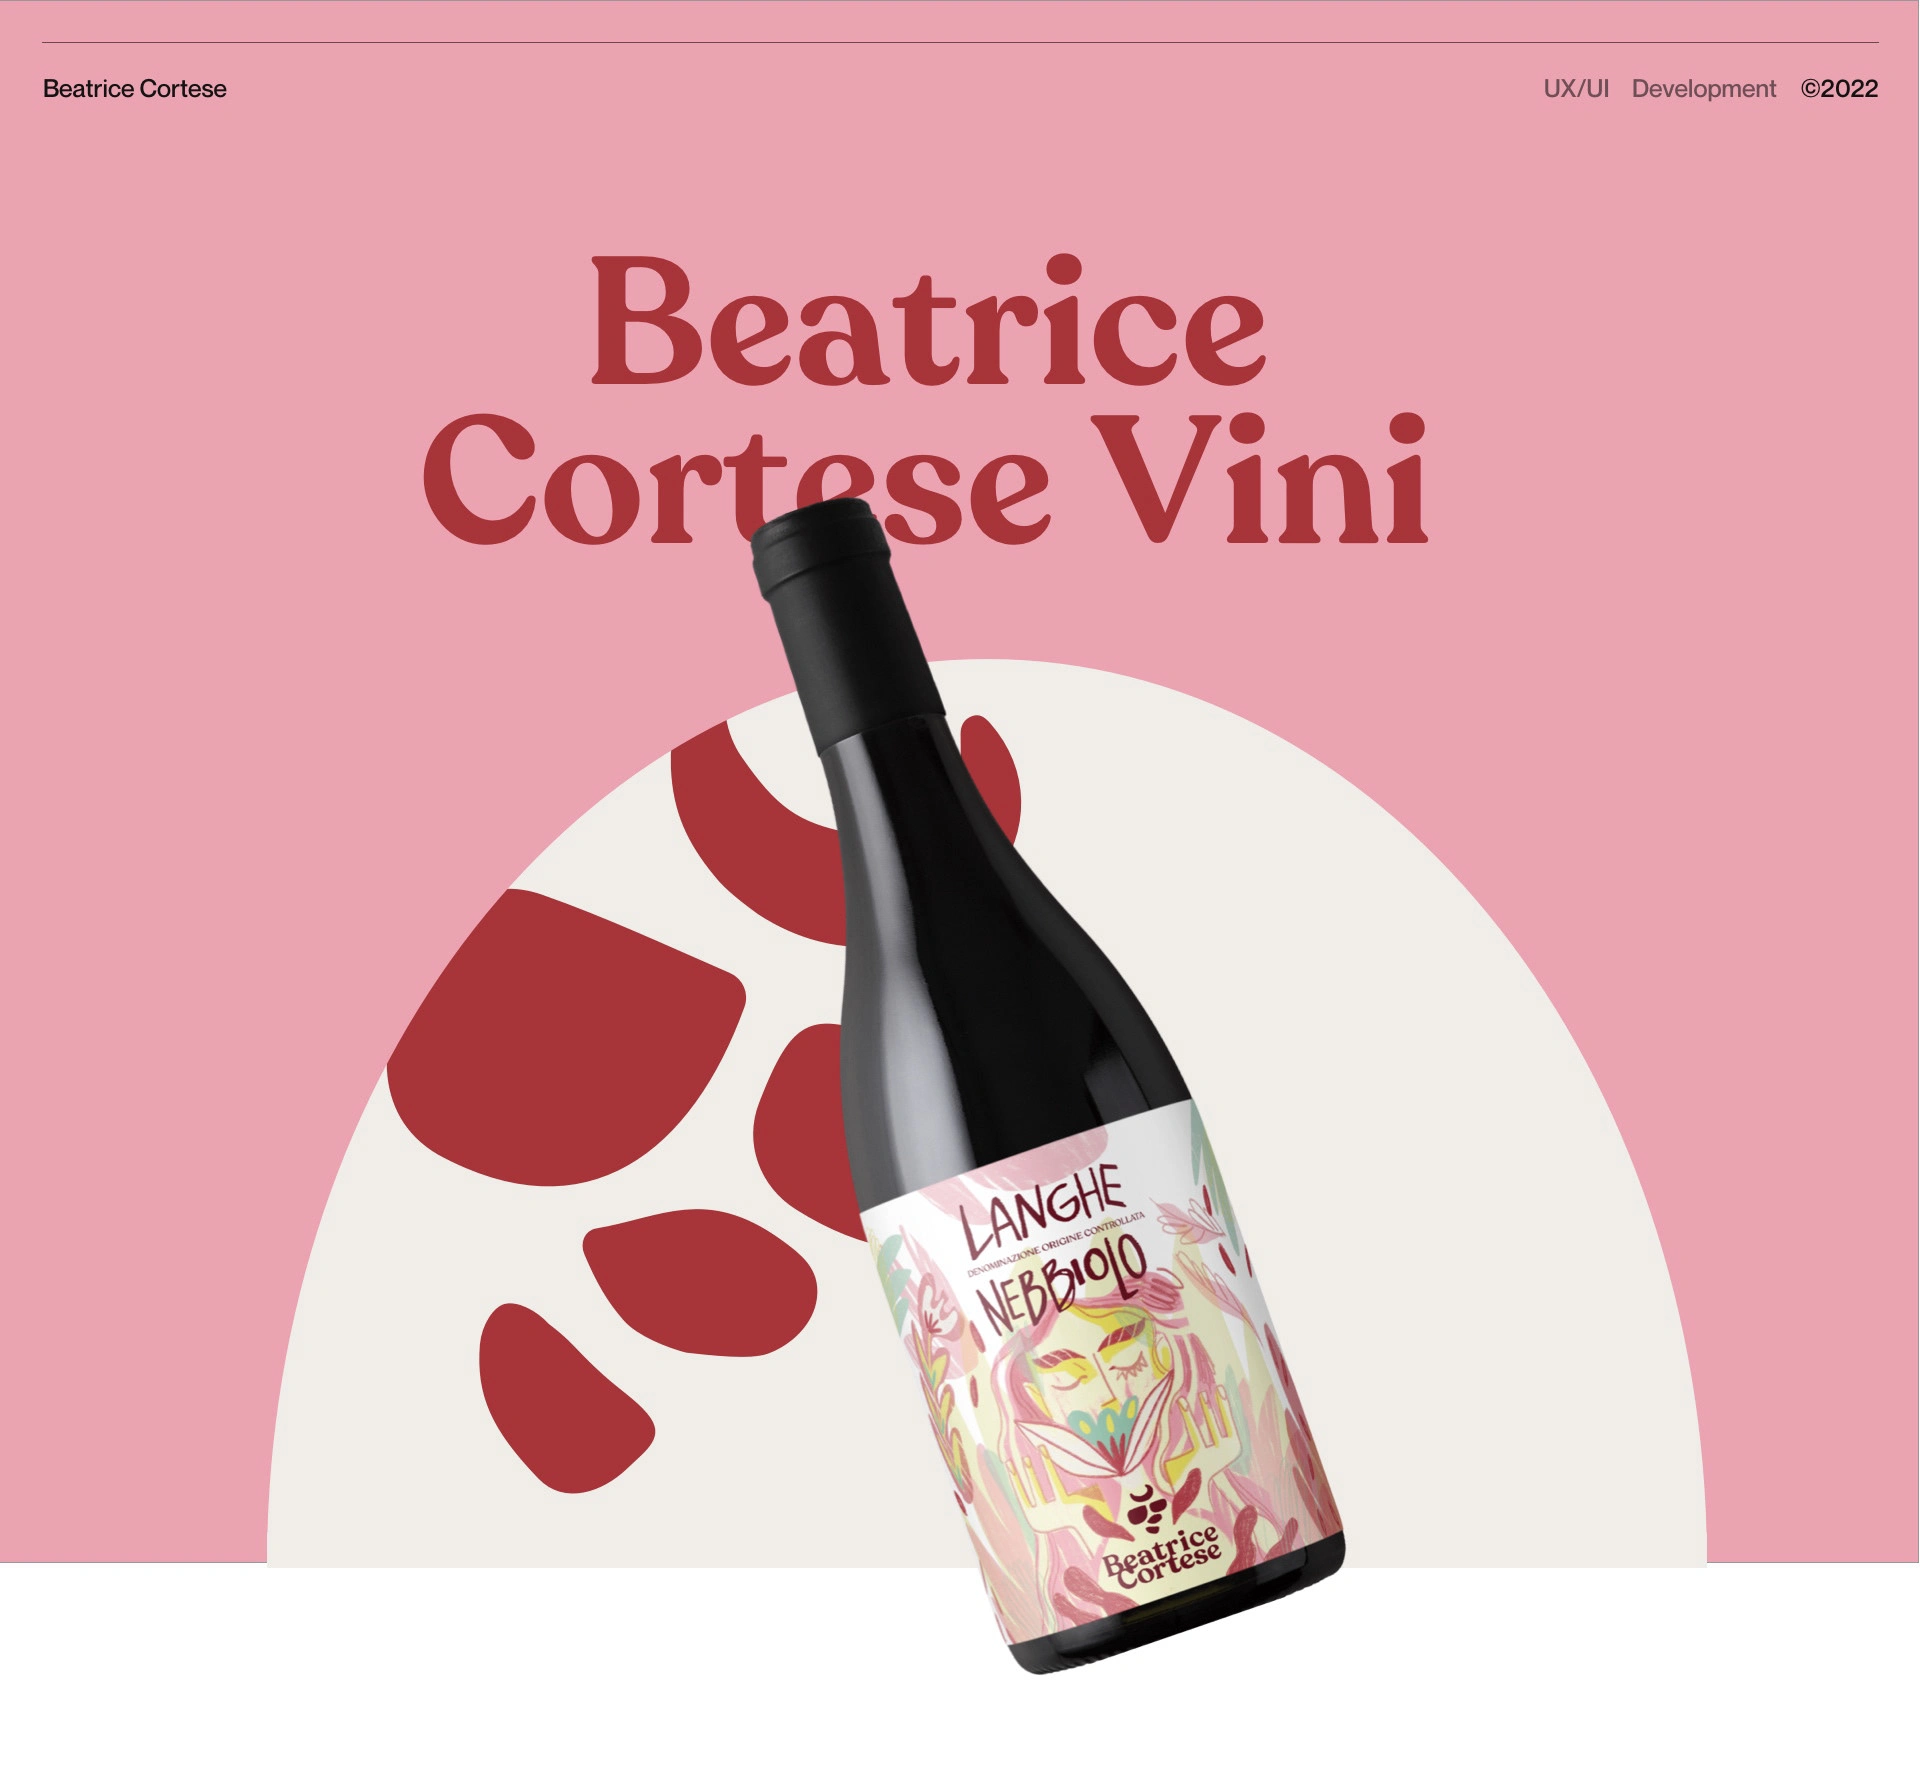
Task: Click the word Beatrice in the headline
Action: click(929, 322)
